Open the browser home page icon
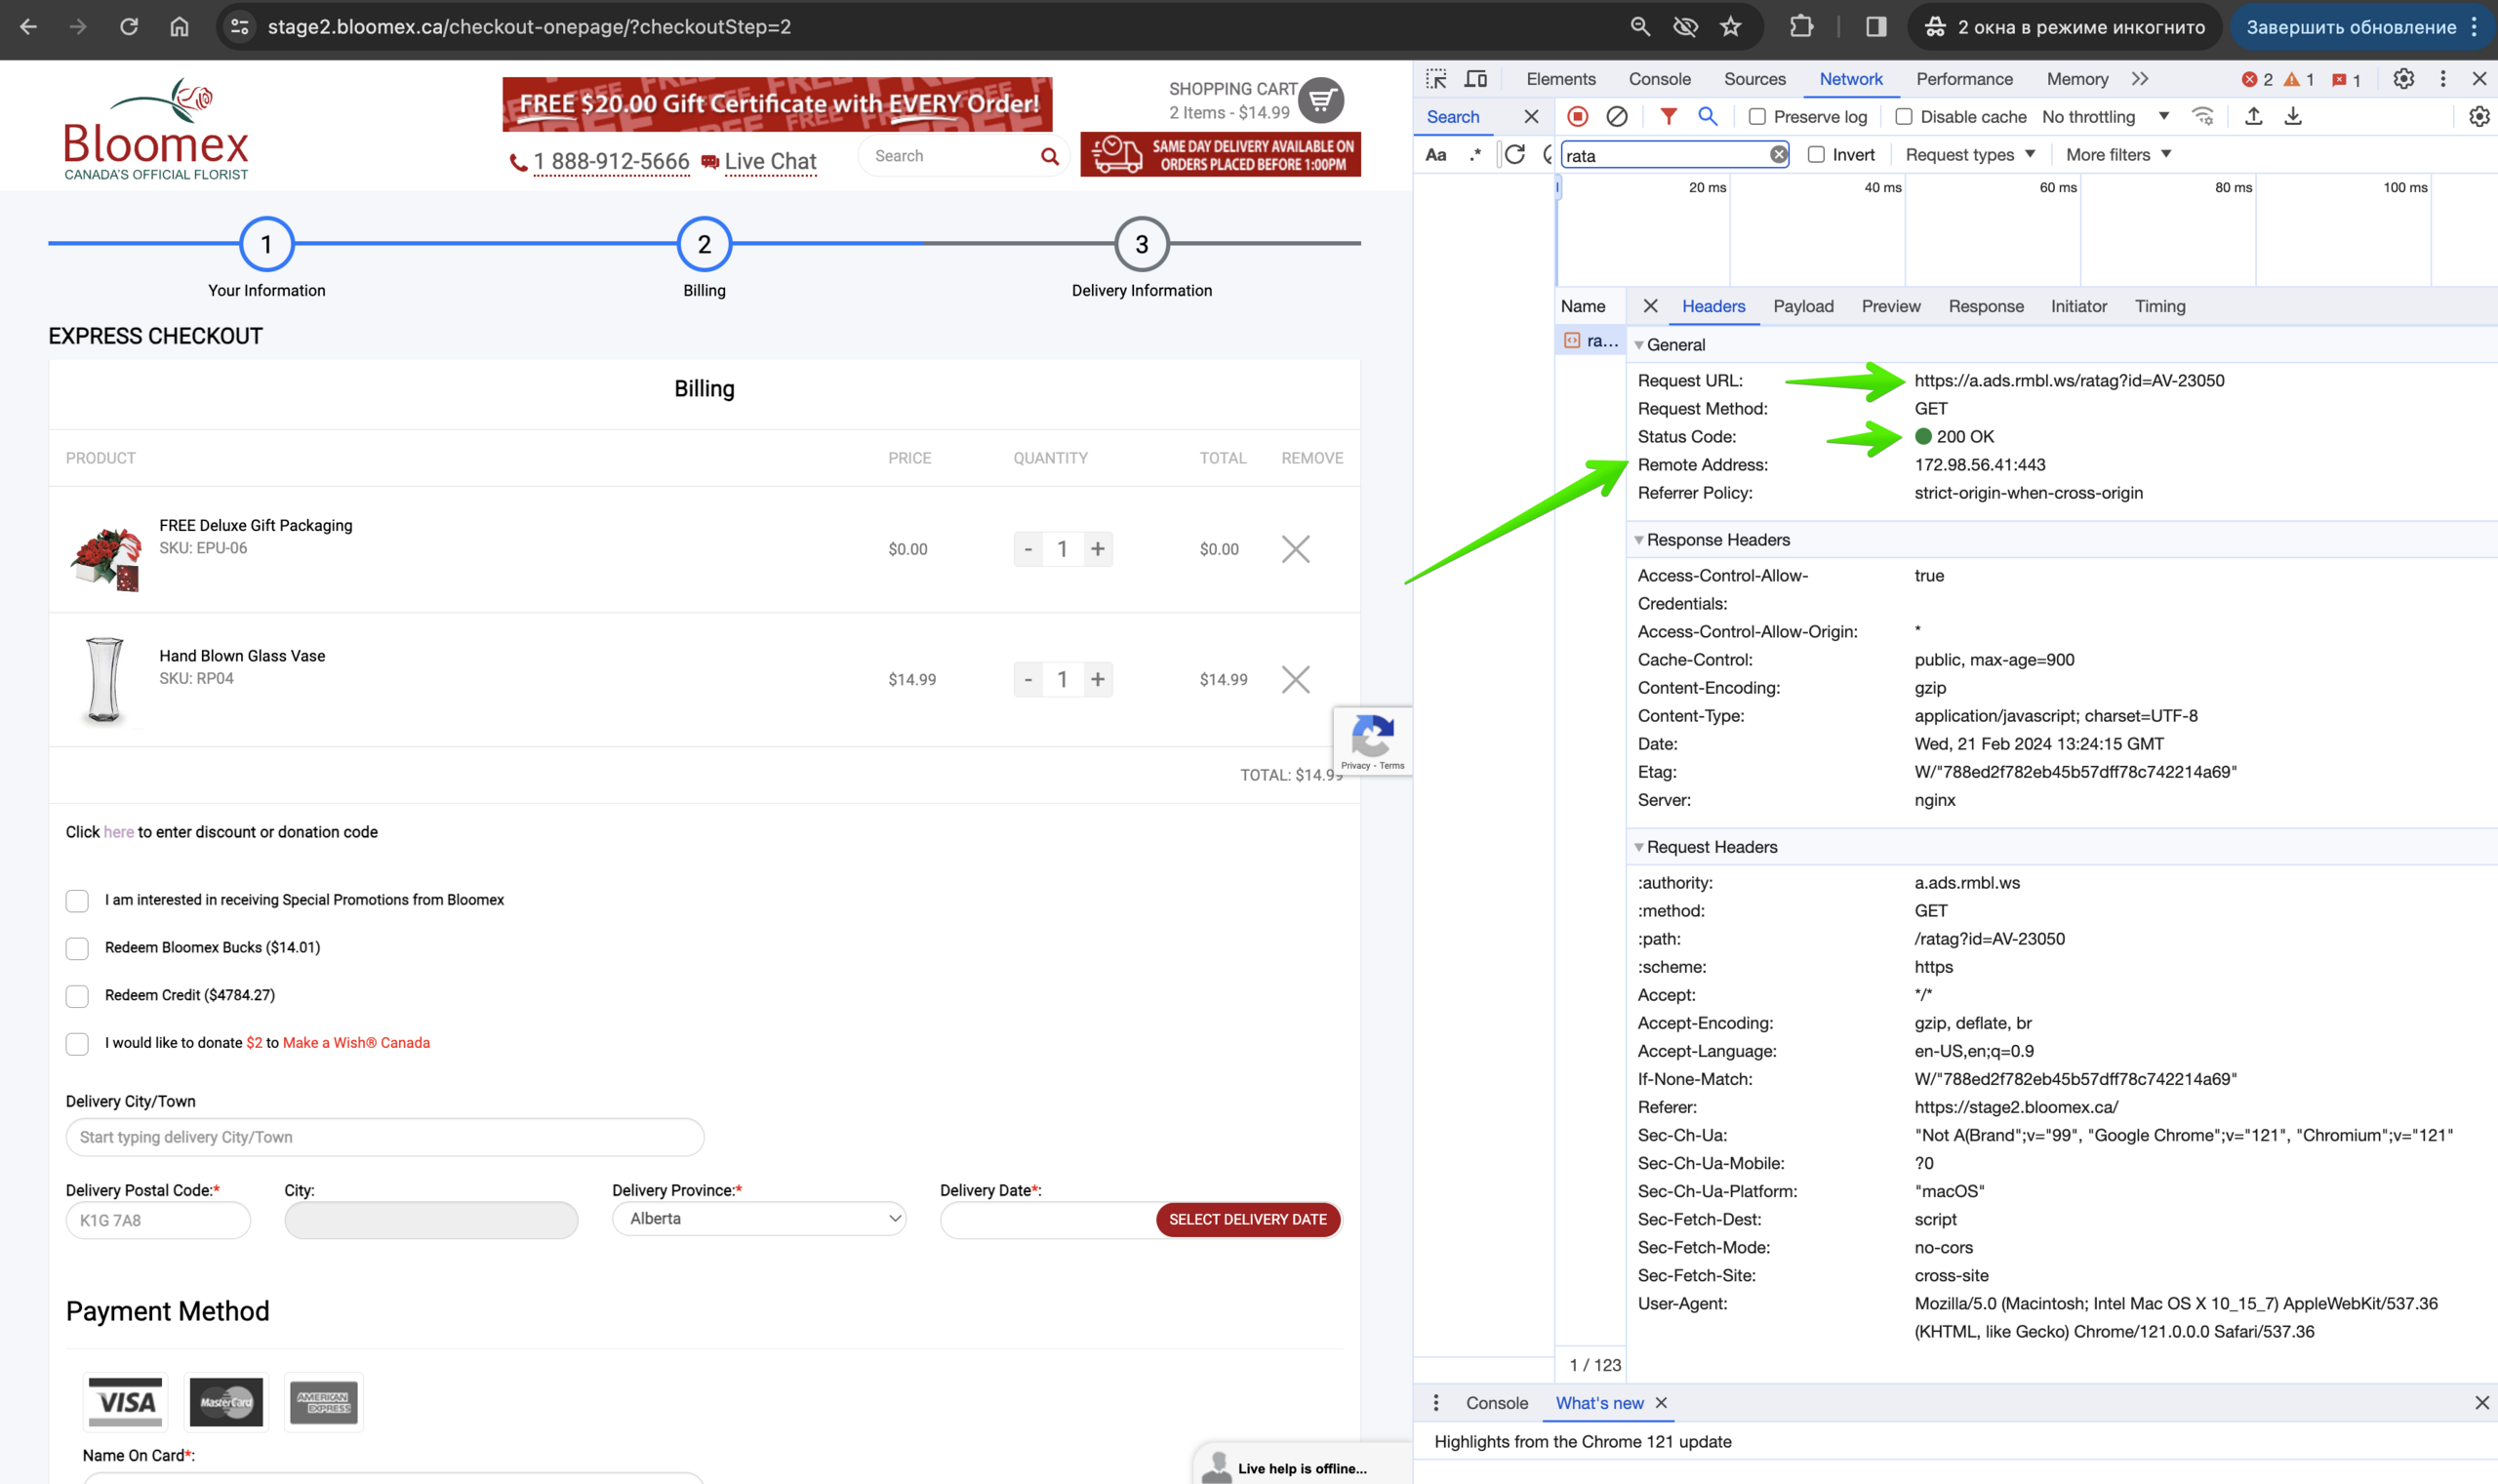This screenshot has width=2498, height=1484. pyautogui.click(x=179, y=27)
